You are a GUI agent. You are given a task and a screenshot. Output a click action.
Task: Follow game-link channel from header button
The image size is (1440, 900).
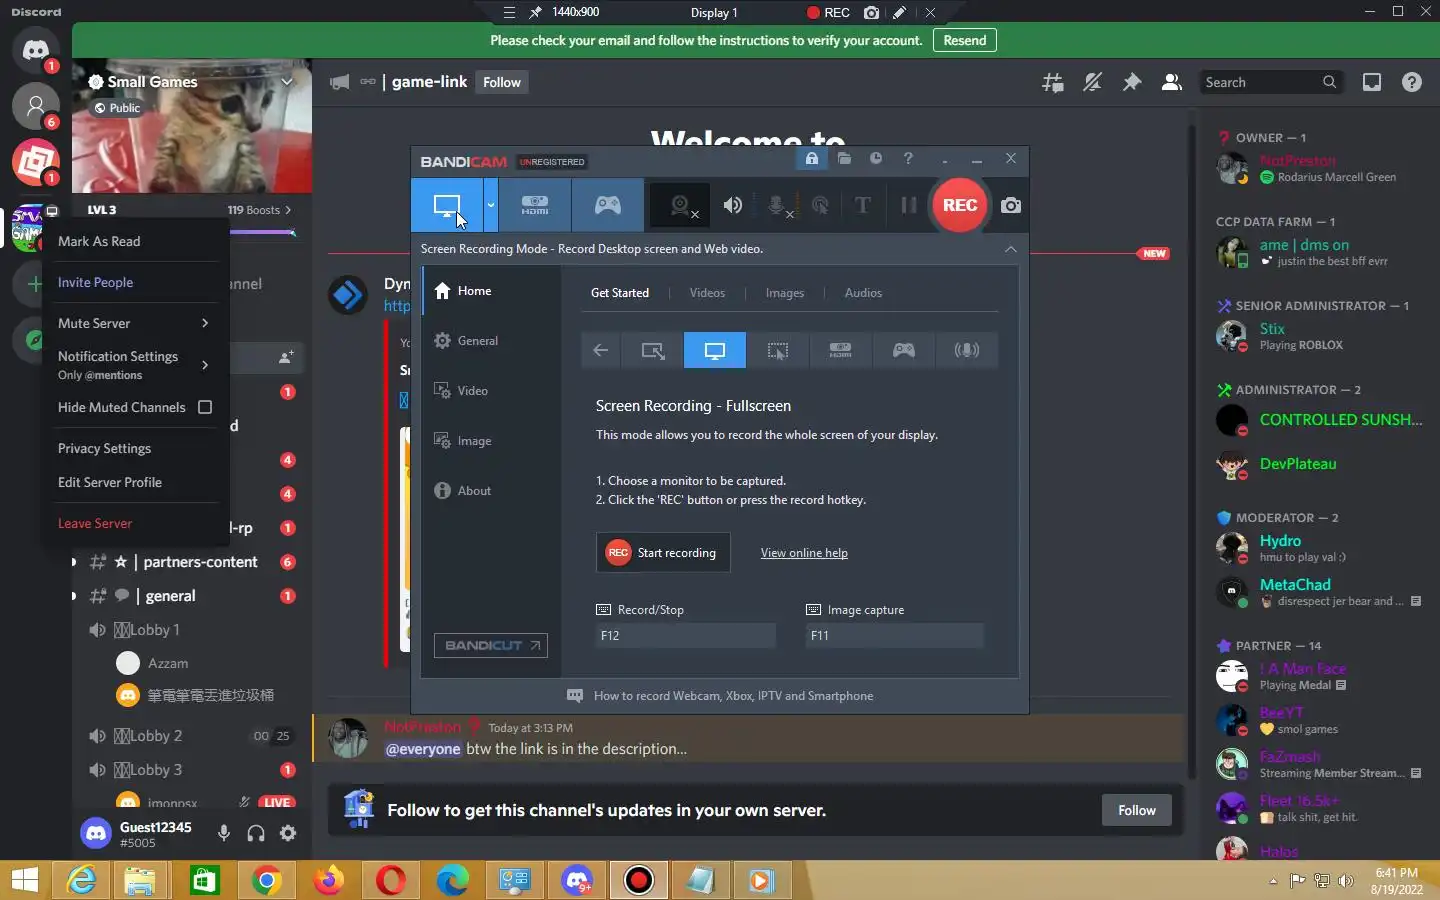coord(502,82)
